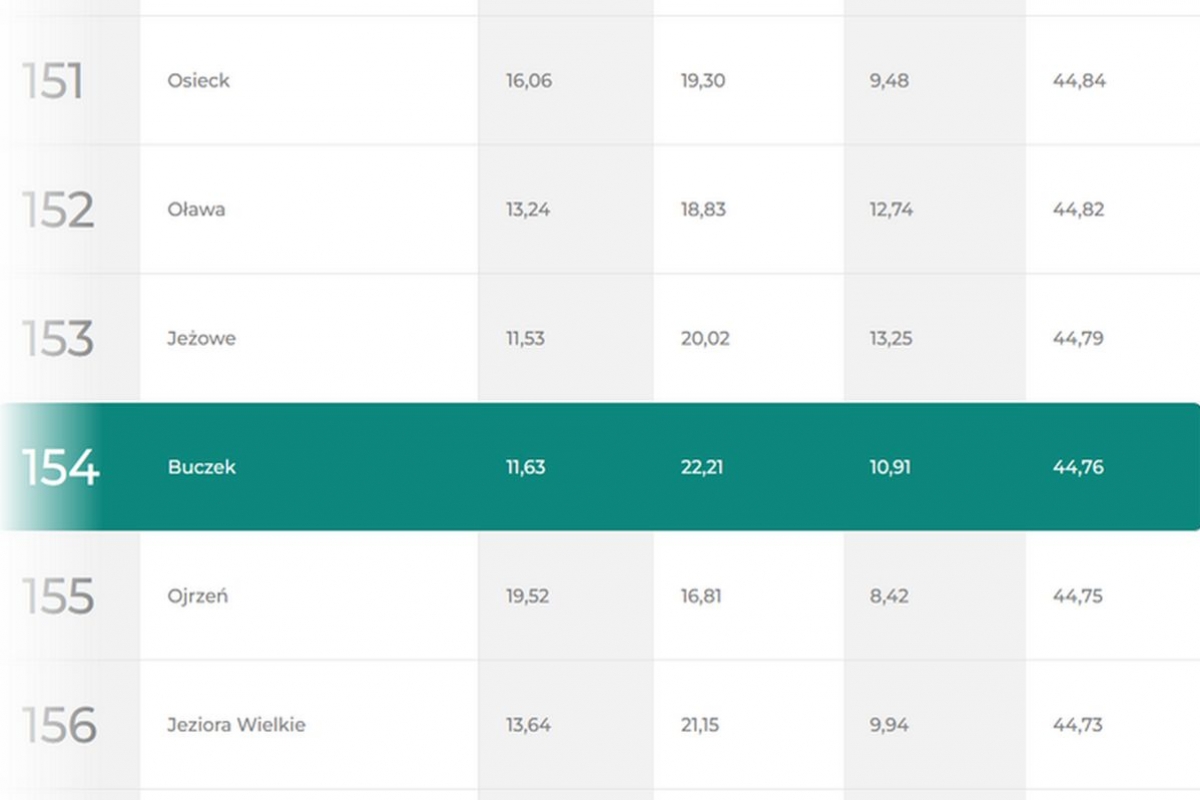Screen dimensions: 1200x800
Task: Click the 22,21 value in Buczek row
Action: tap(702, 467)
